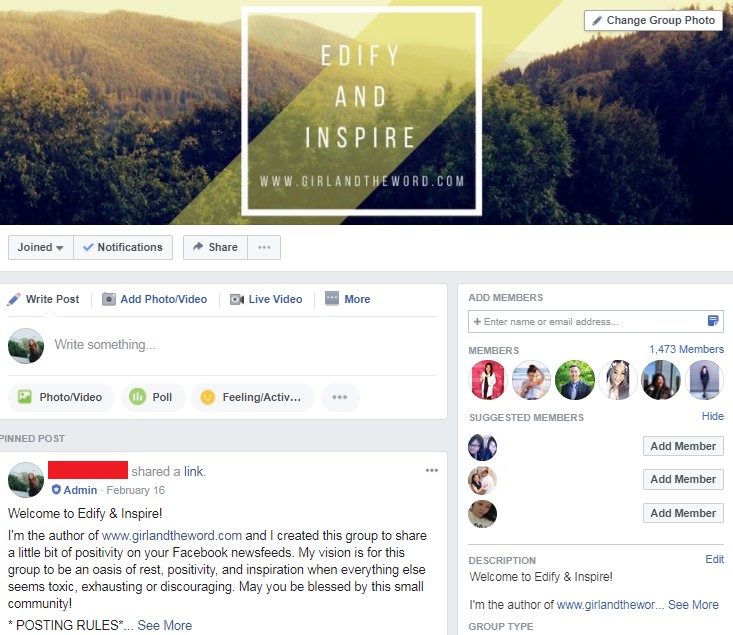The height and width of the screenshot is (635, 733).
Task: Open the Joined dropdown menu
Action: [41, 247]
